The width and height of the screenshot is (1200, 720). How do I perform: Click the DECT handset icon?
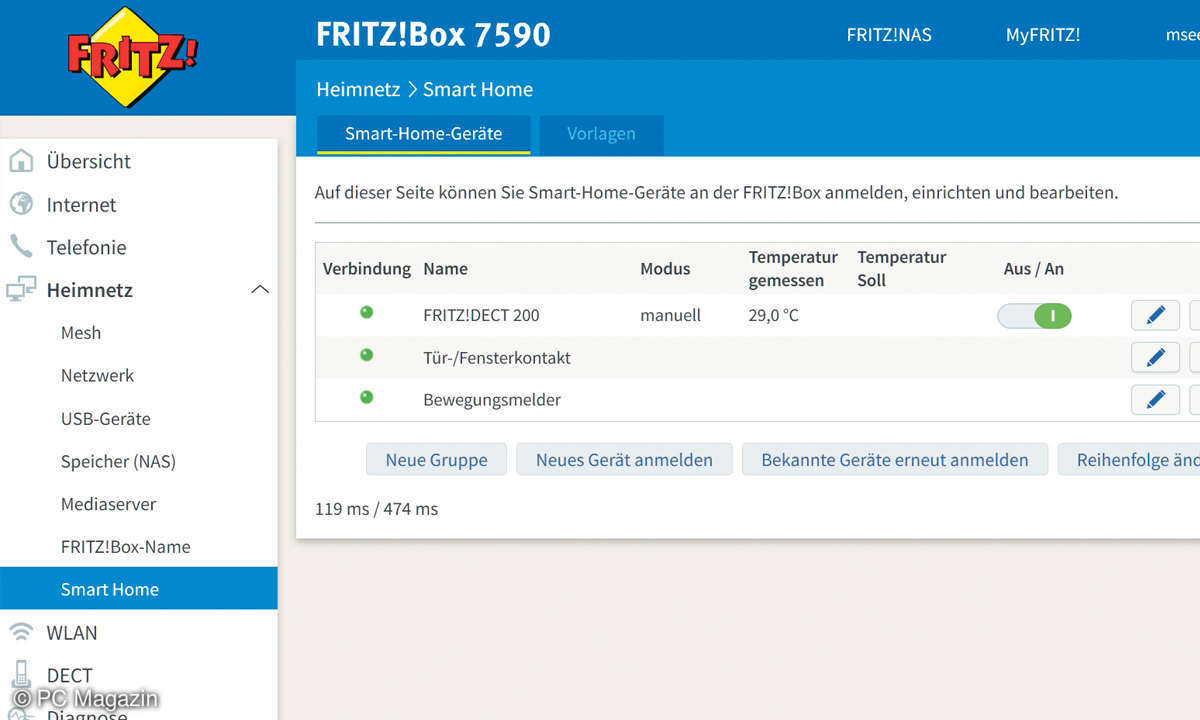point(21,674)
